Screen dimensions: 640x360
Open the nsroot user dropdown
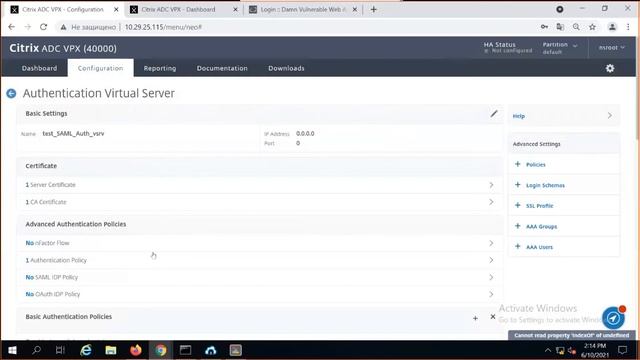[611, 48]
